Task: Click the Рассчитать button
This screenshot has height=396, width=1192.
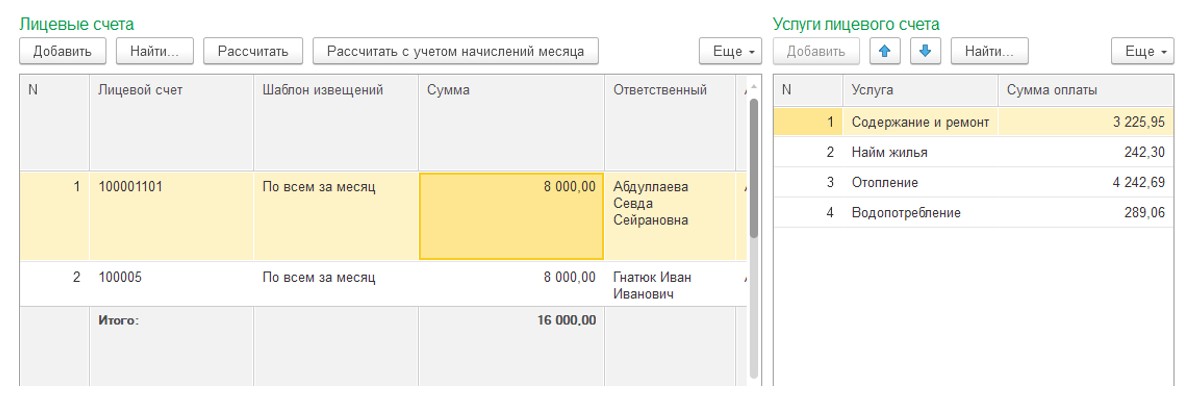Action: pos(253,51)
